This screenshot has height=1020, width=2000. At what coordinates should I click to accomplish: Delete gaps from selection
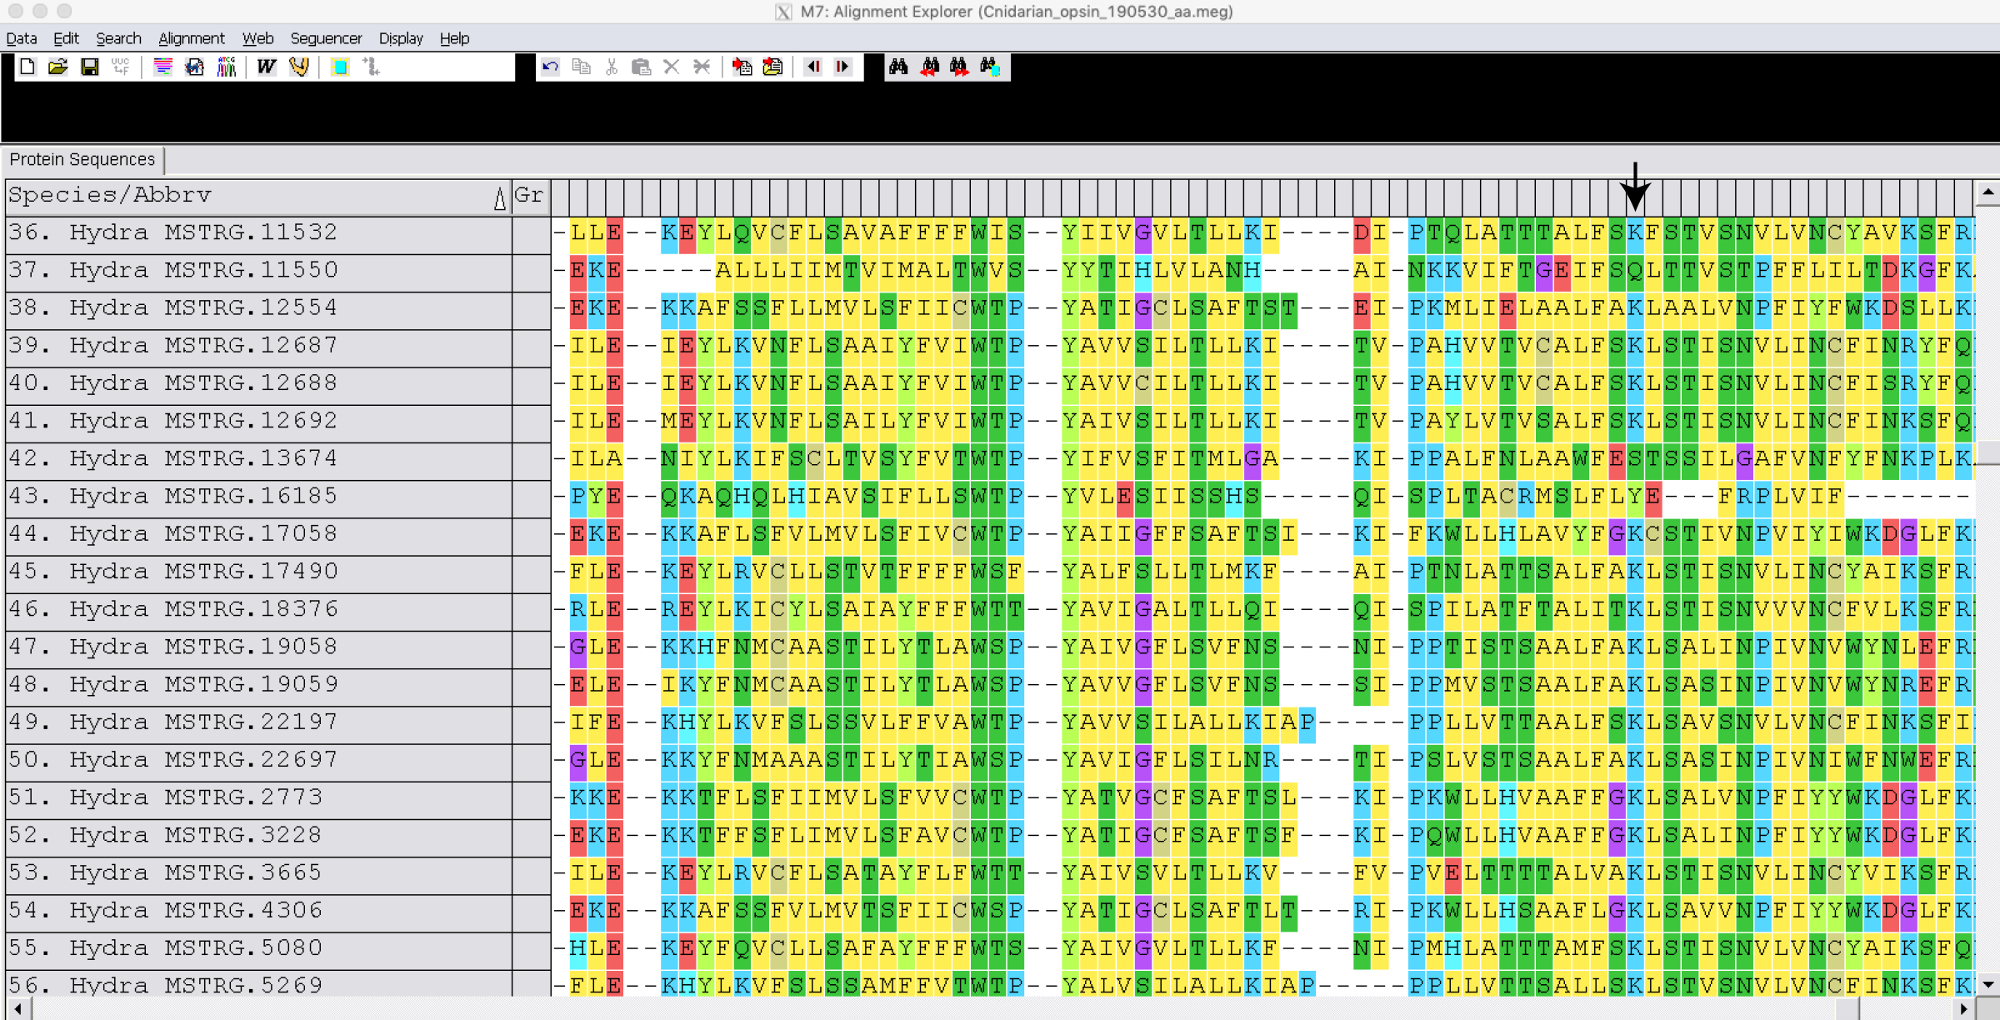(702, 67)
